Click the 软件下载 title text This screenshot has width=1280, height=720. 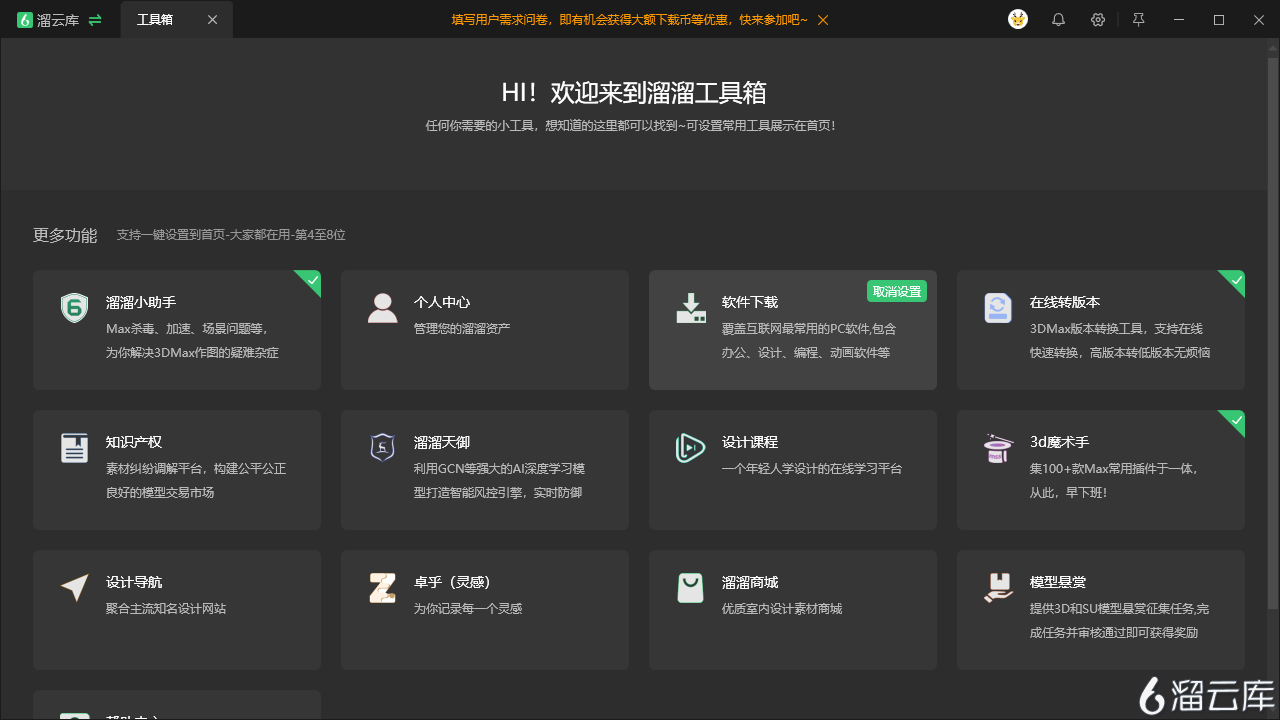click(x=750, y=302)
